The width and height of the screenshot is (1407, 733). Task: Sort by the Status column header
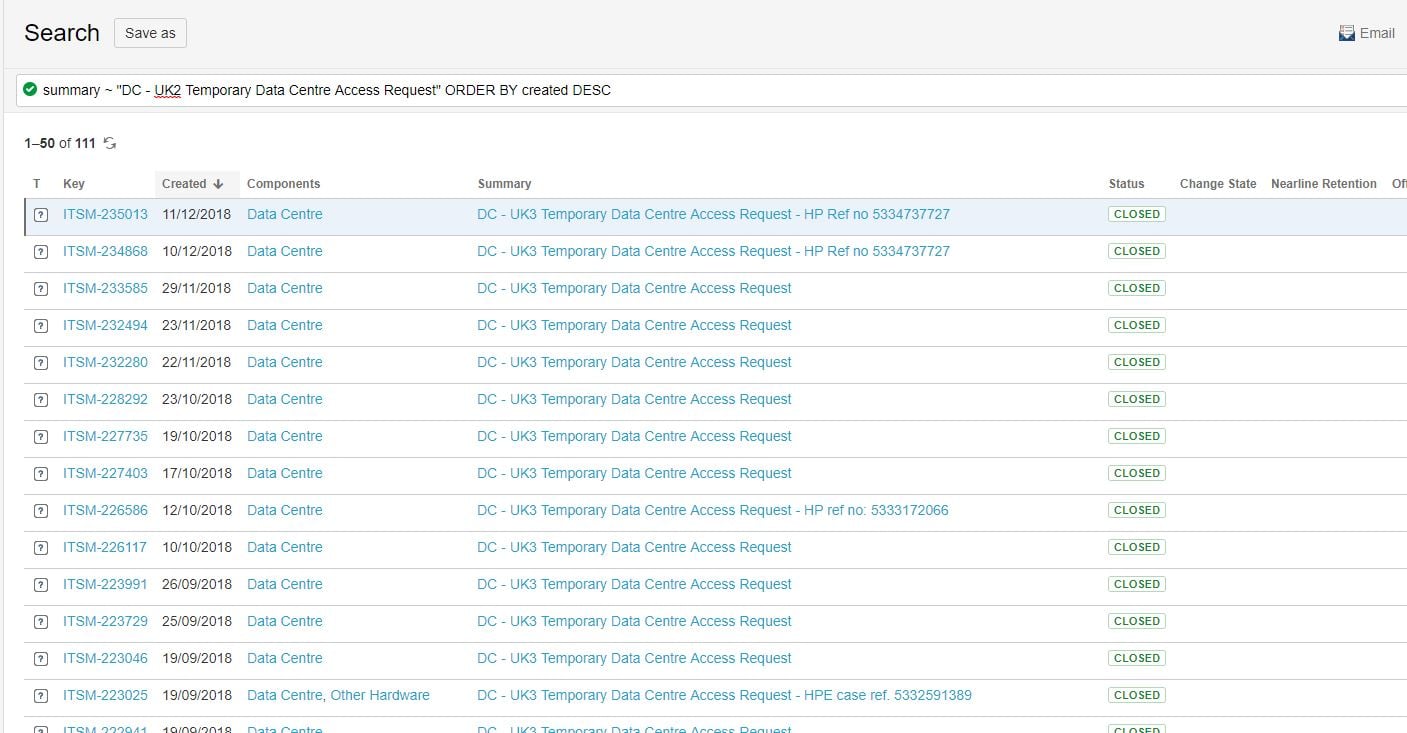click(1126, 184)
